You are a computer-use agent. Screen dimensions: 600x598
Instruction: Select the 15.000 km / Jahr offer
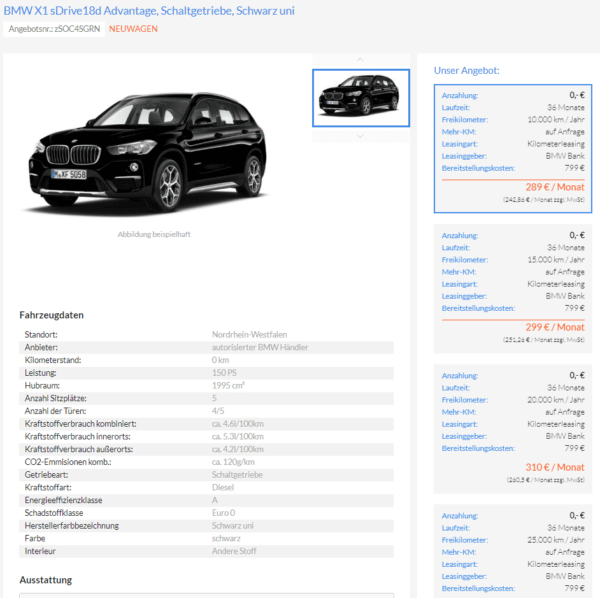[513, 289]
